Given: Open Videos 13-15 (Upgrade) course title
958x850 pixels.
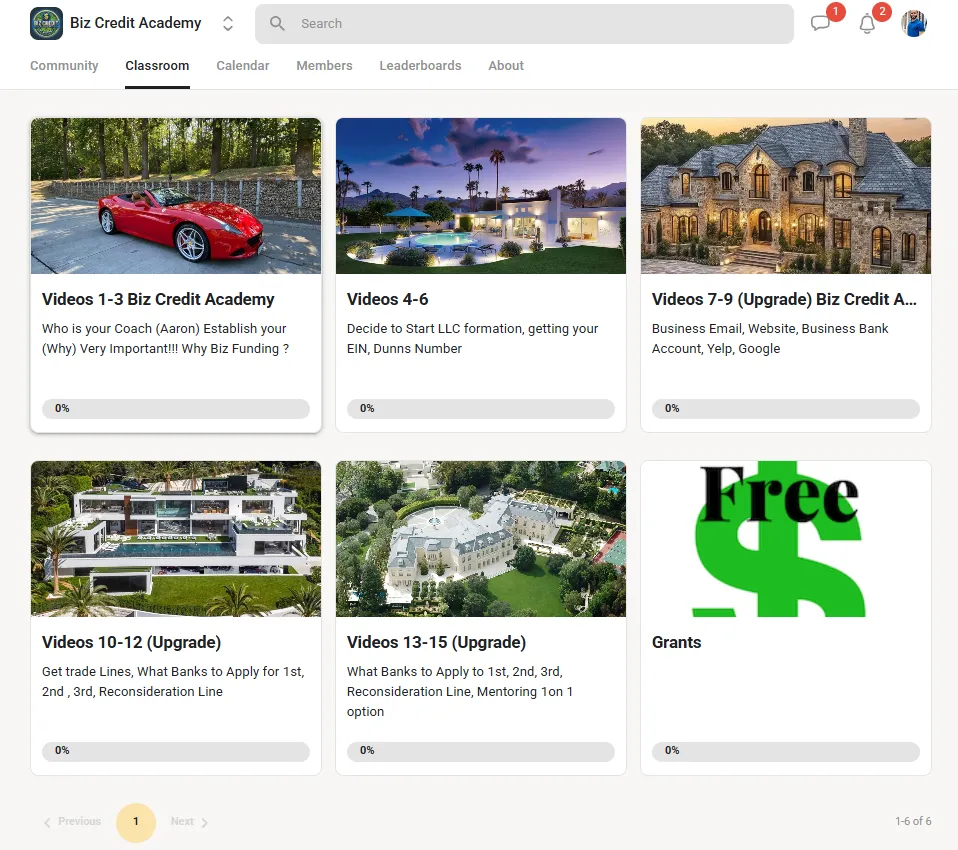Looking at the screenshot, I should point(436,642).
